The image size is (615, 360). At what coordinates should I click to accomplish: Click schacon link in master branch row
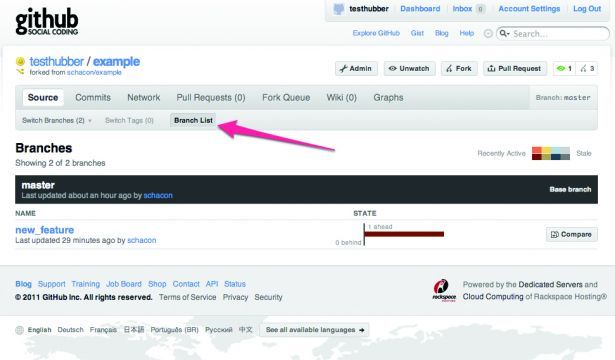pos(158,195)
